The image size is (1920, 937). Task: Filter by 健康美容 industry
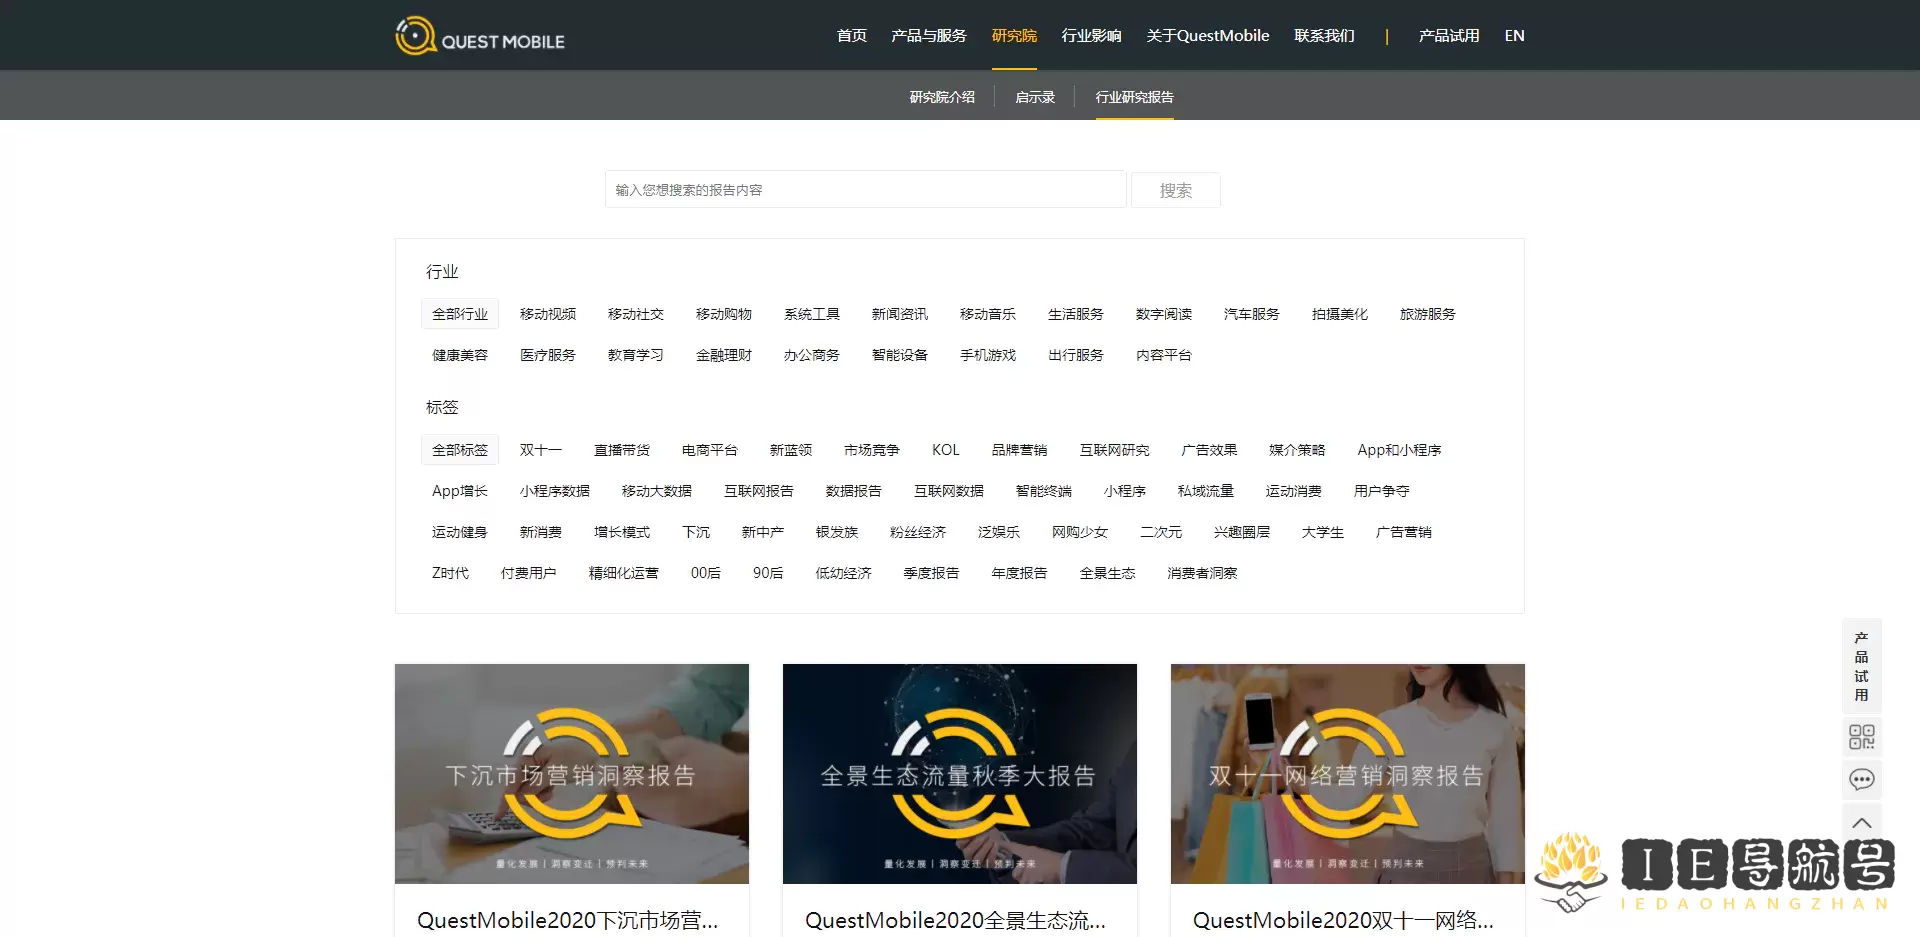click(460, 355)
